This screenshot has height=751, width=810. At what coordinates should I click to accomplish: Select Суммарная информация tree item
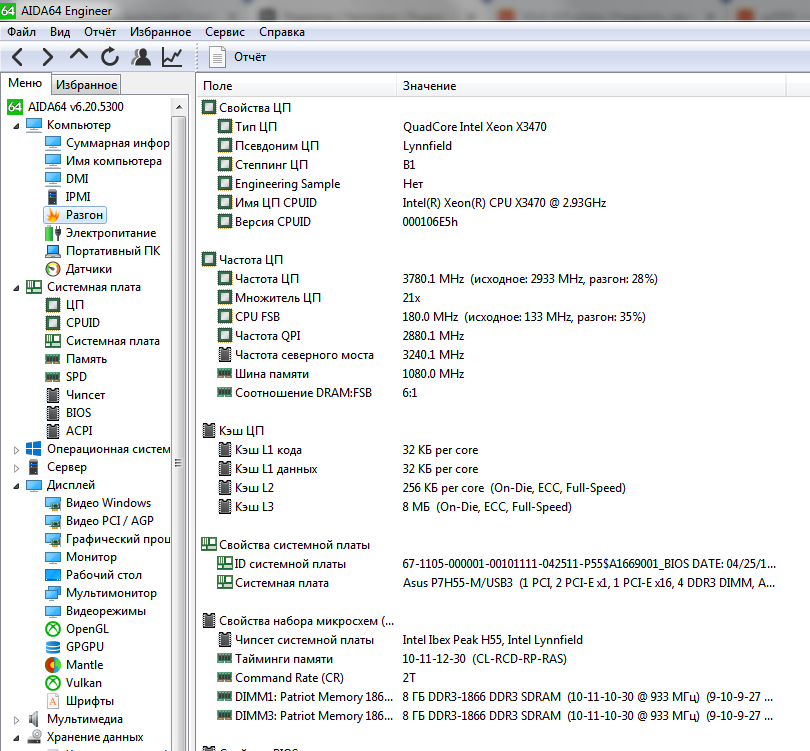click(x=107, y=143)
